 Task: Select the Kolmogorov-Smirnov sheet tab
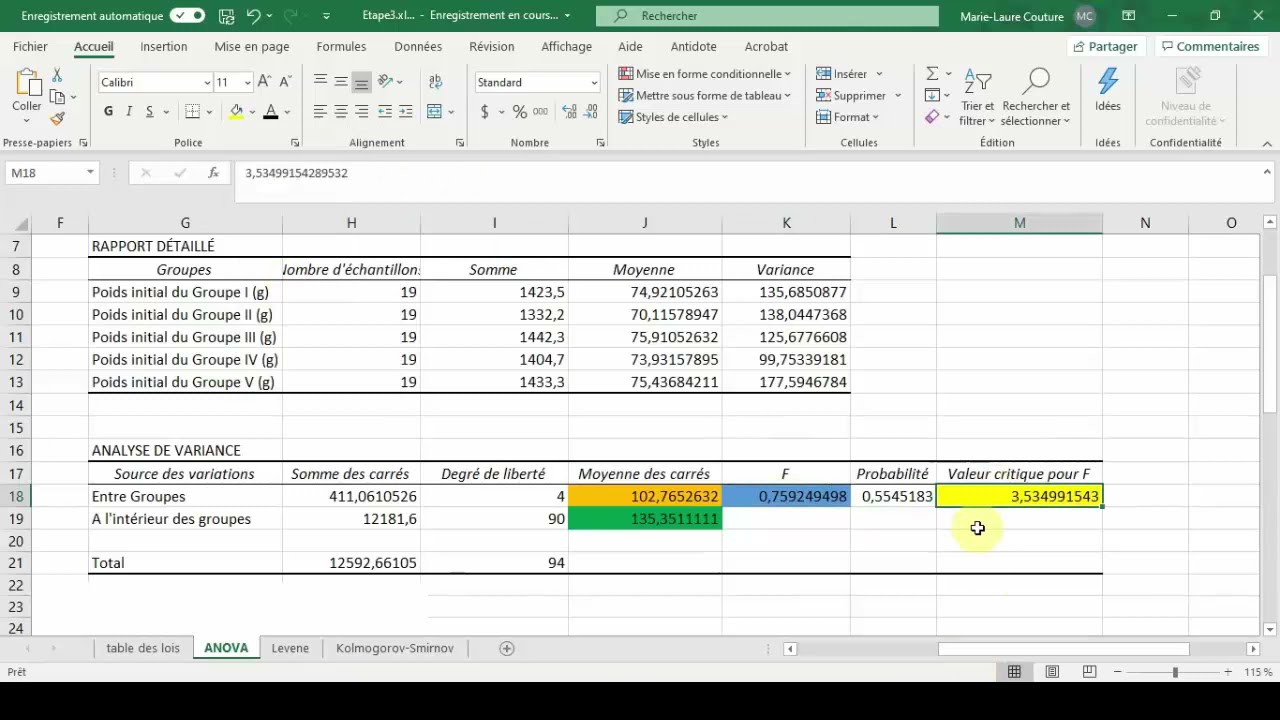pyautogui.click(x=395, y=648)
